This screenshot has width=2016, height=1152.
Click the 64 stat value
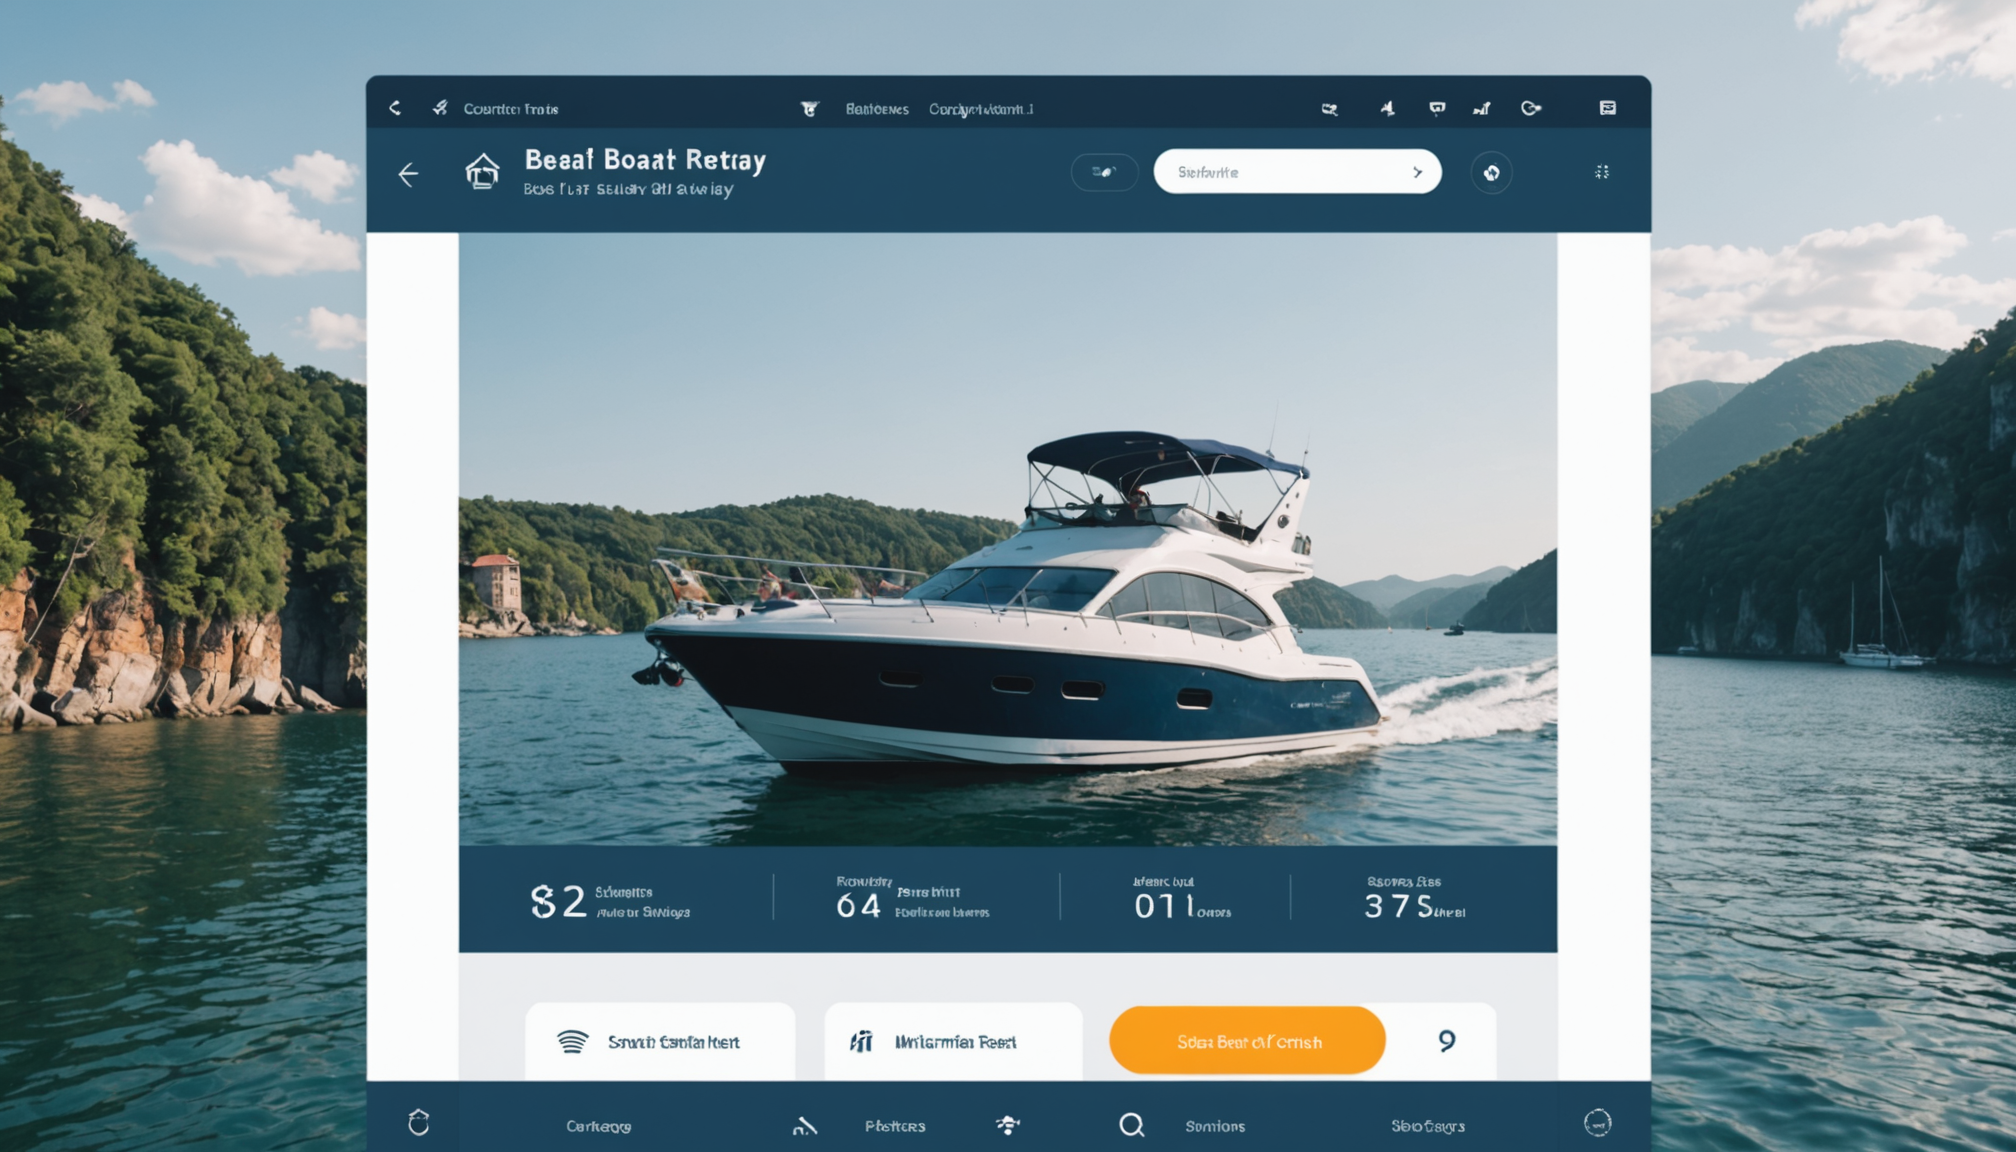point(858,906)
